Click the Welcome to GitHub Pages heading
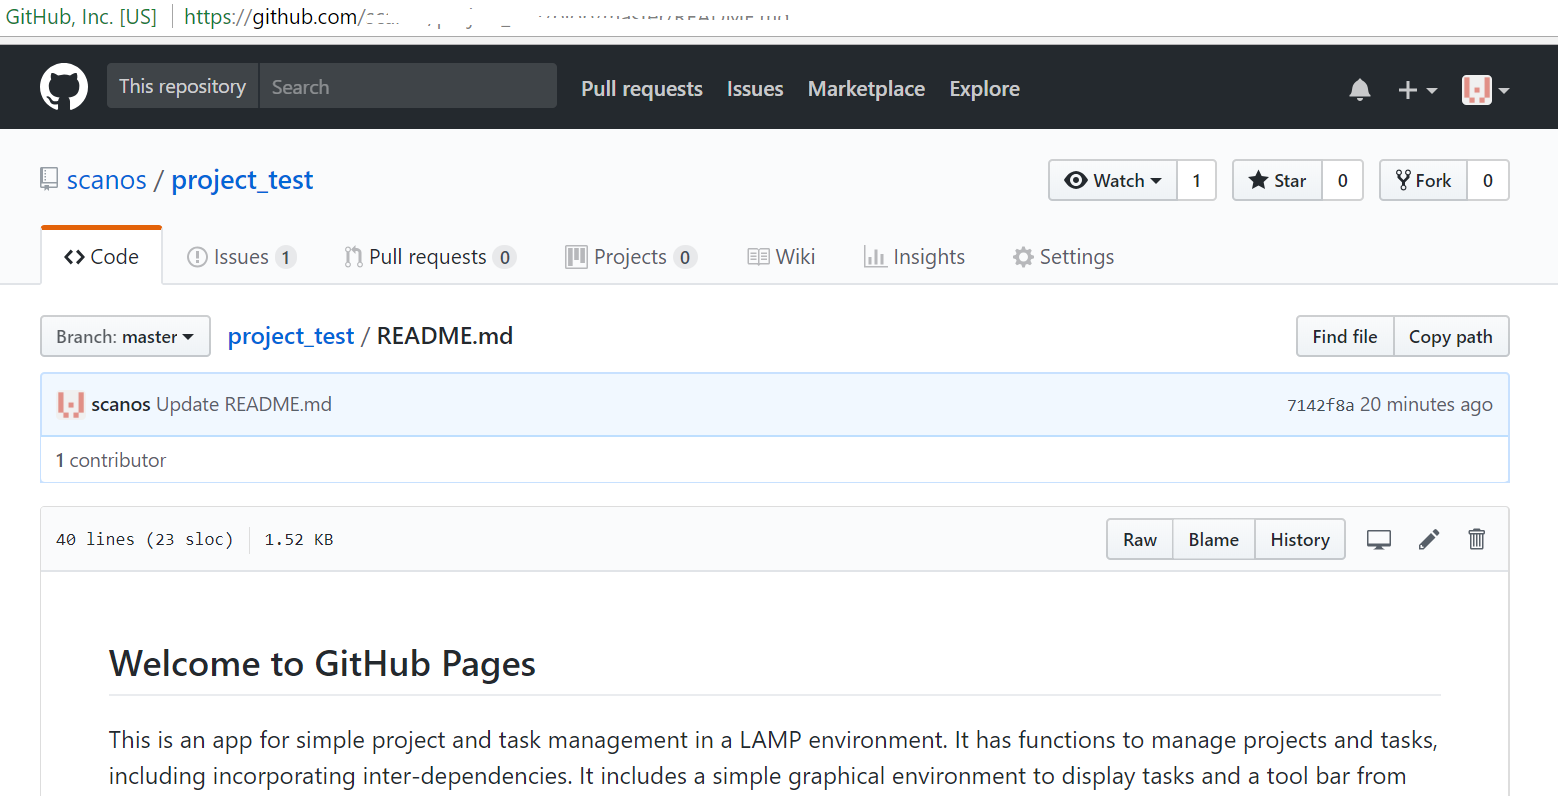Viewport: 1558px width, 796px height. coord(322,664)
